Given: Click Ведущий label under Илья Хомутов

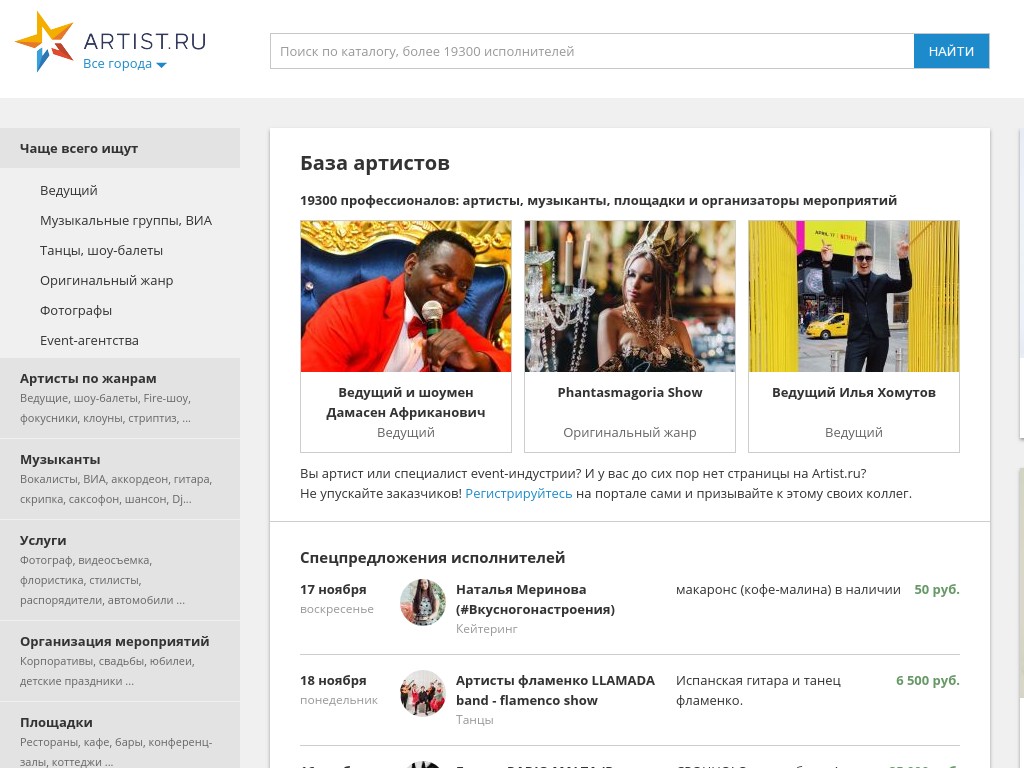Looking at the screenshot, I should tap(854, 432).
